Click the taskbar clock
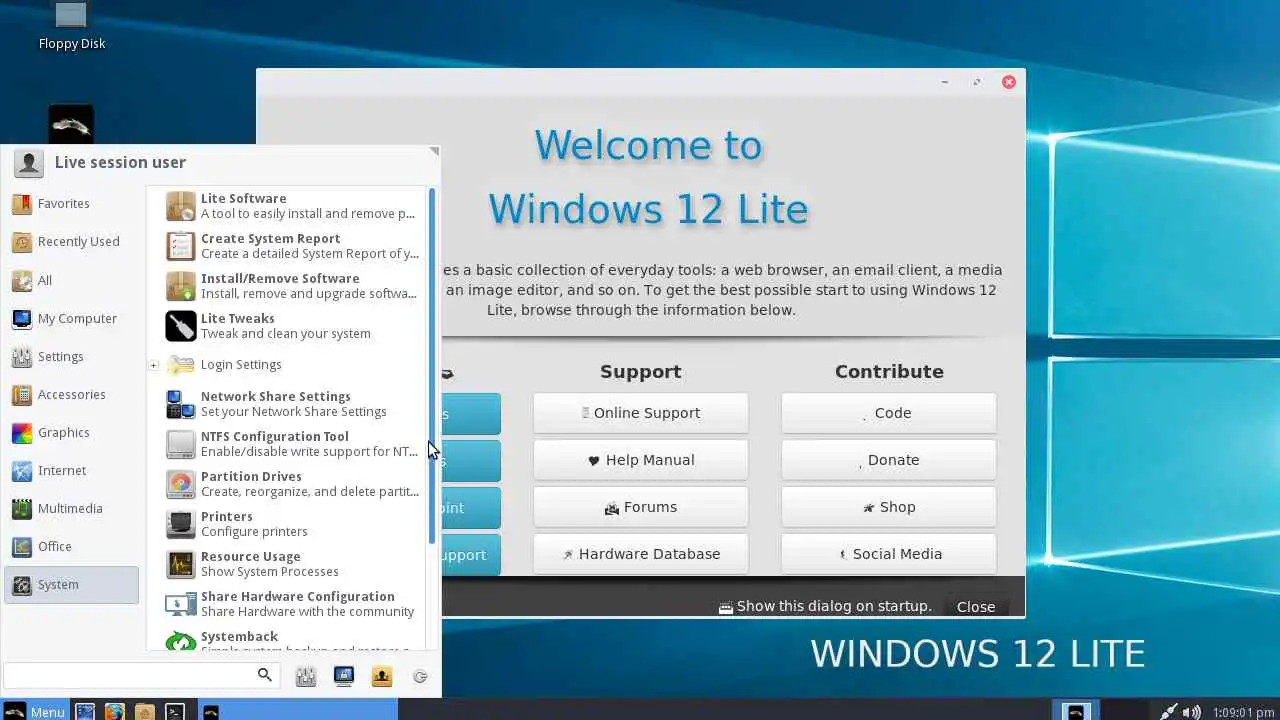The image size is (1280, 720). [1243, 712]
